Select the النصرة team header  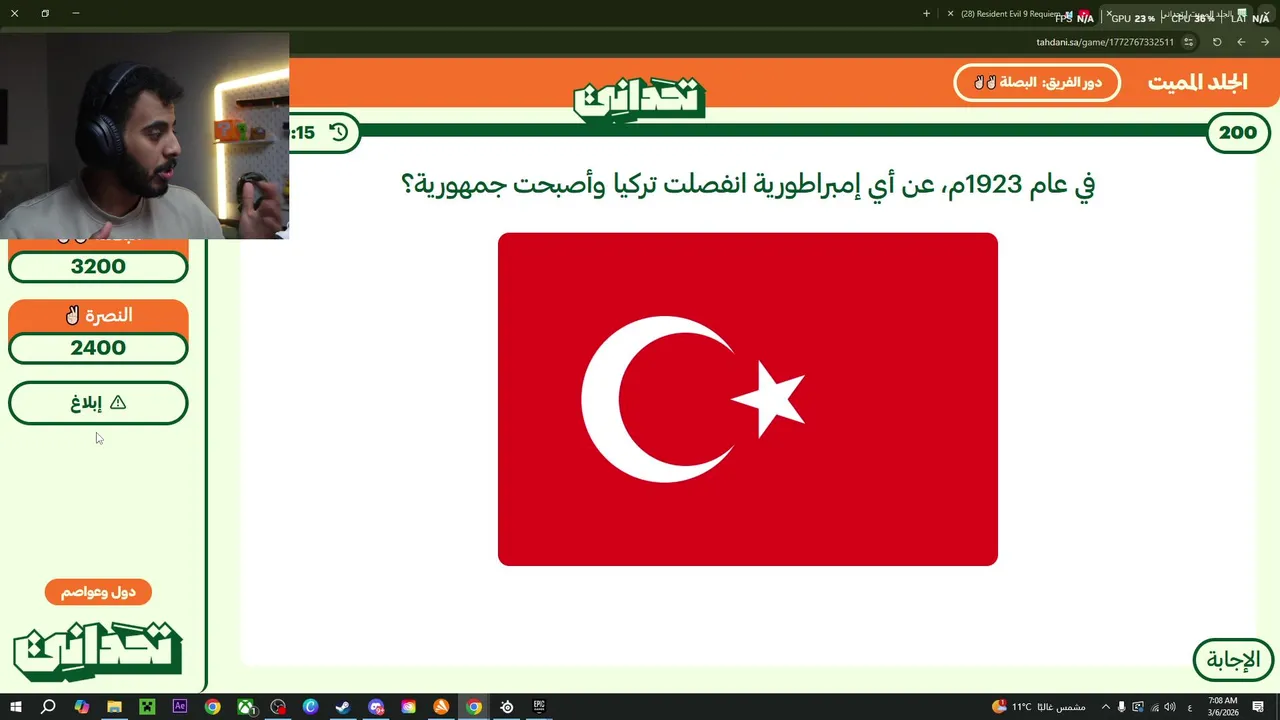(x=98, y=315)
